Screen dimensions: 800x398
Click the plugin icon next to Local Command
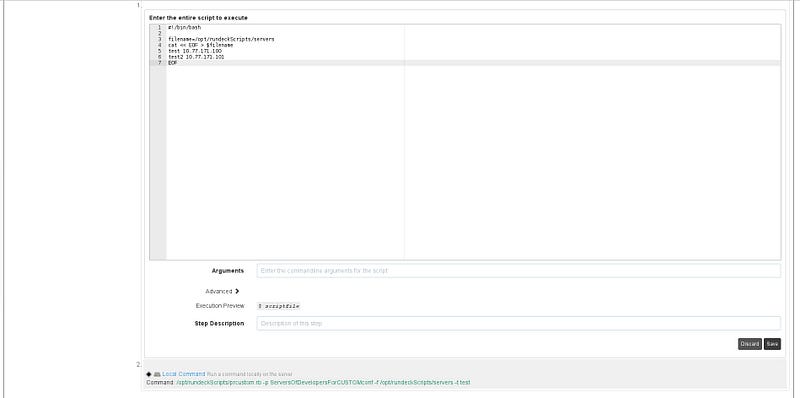click(x=157, y=374)
